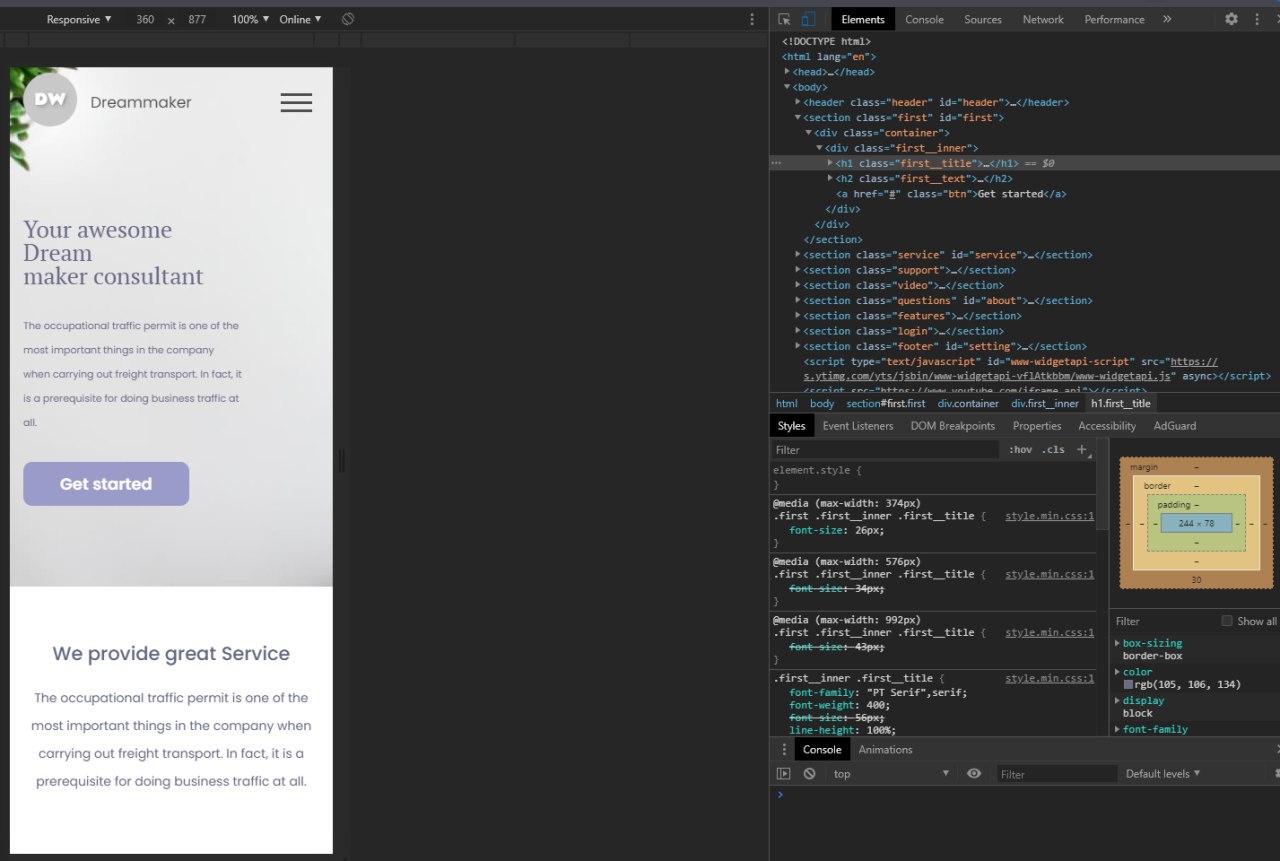Expand the h2 first__text node
This screenshot has height=861, width=1280.
click(x=830, y=178)
